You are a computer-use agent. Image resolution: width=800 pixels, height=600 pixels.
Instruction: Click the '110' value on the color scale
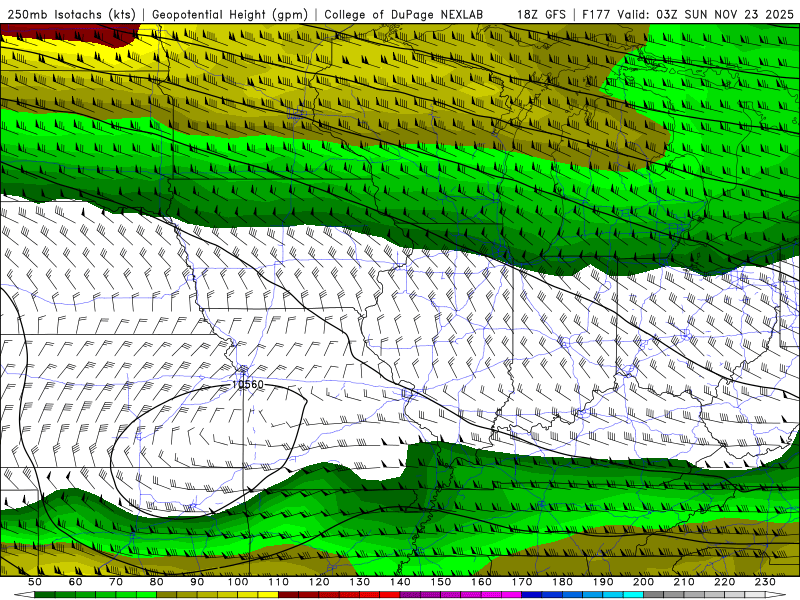coord(279,582)
